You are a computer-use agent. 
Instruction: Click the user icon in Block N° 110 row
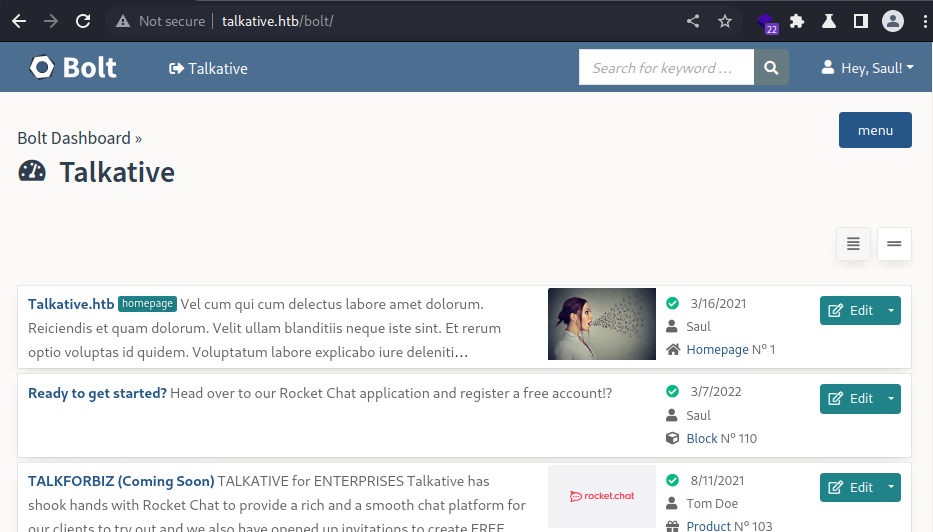[x=672, y=415]
